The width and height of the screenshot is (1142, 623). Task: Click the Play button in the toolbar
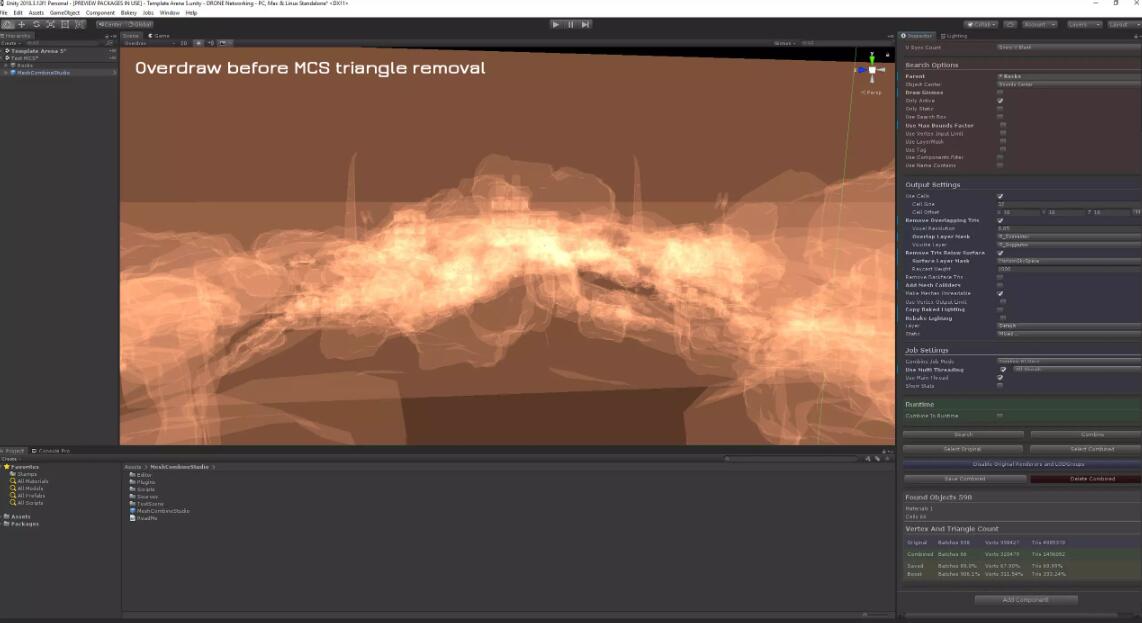tap(556, 24)
